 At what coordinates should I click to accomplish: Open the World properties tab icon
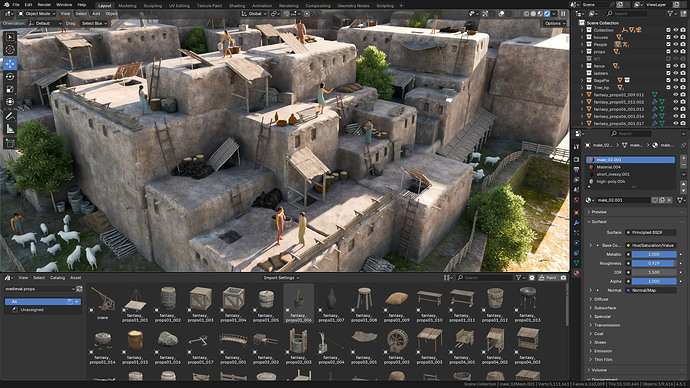576,200
